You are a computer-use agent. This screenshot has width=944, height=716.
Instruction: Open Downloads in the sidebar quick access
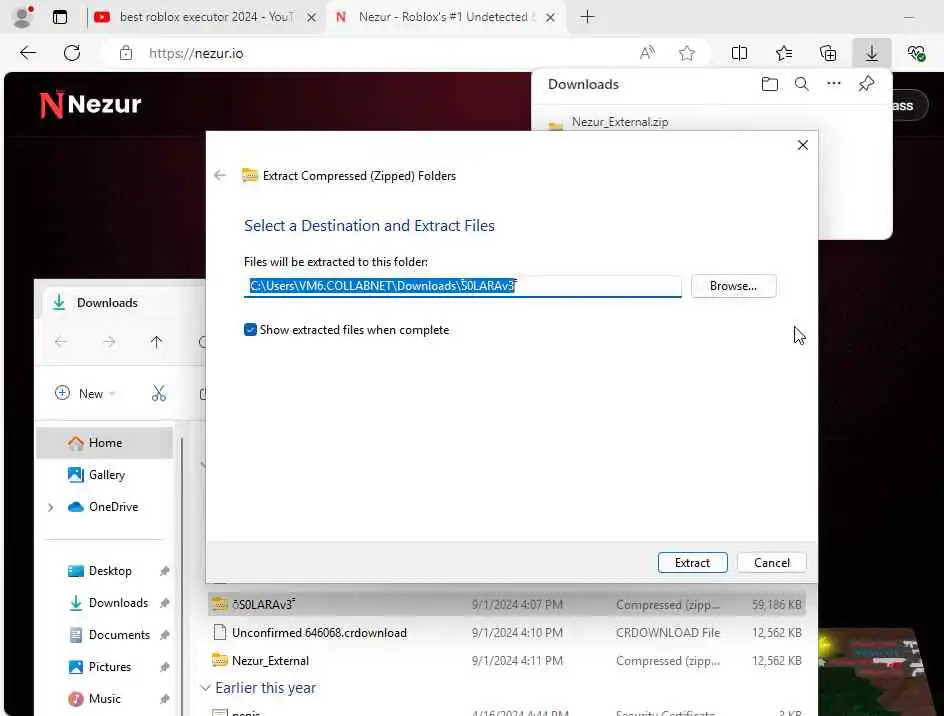point(118,603)
